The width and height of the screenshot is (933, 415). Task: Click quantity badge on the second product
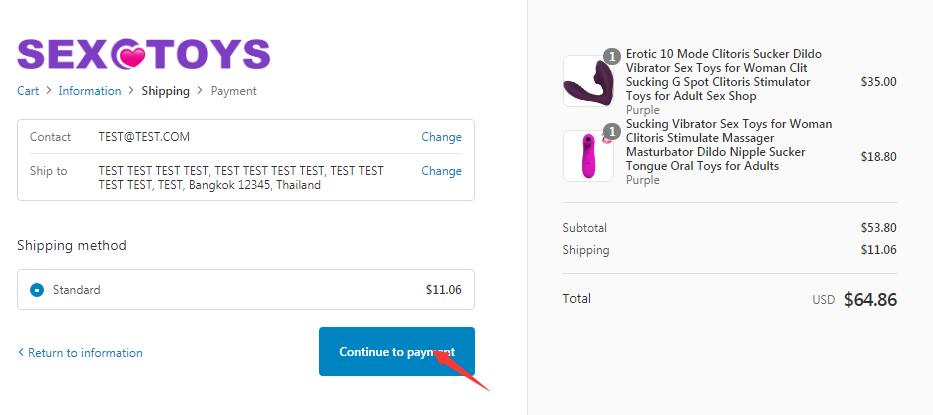pos(612,130)
